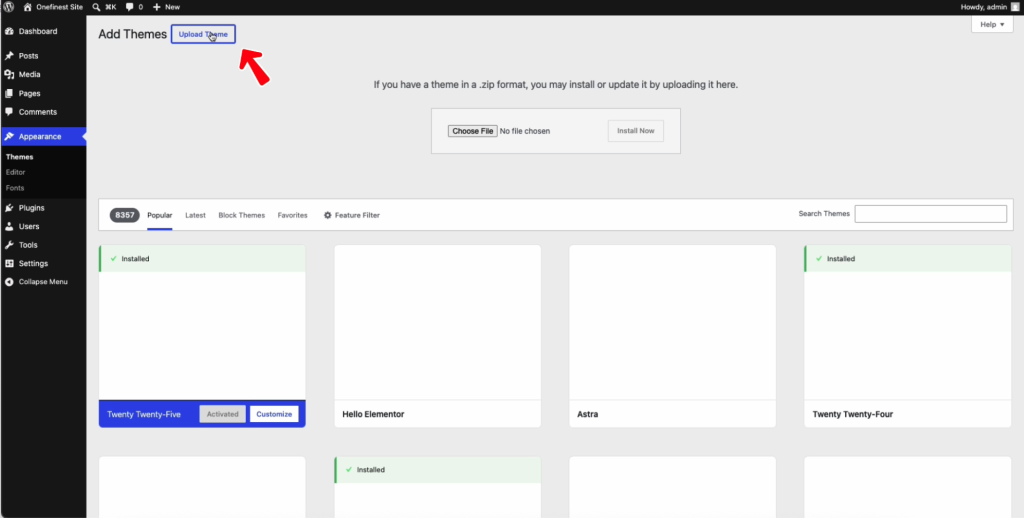
Task: Click the Activated button on Twenty Twenty-Five
Action: [223, 414]
